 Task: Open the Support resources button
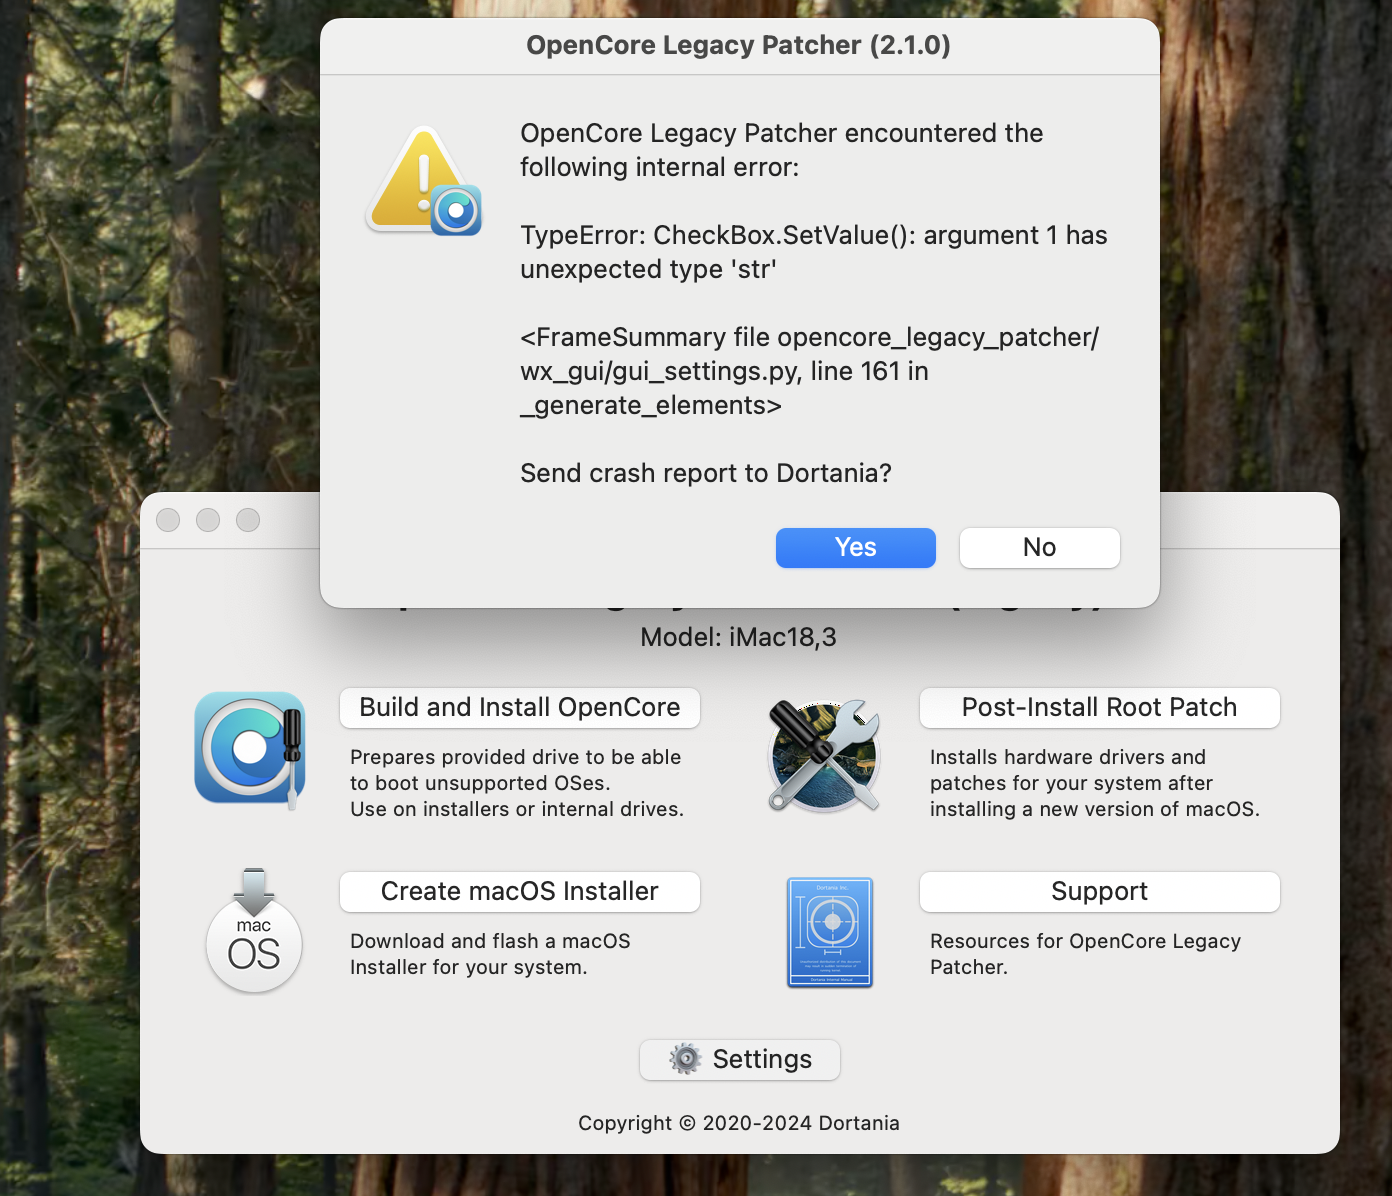click(1100, 892)
